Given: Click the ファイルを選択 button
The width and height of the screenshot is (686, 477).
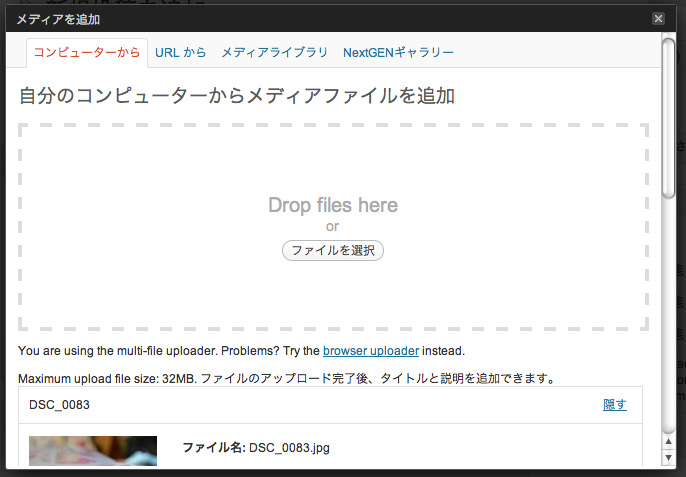Looking at the screenshot, I should [332, 250].
